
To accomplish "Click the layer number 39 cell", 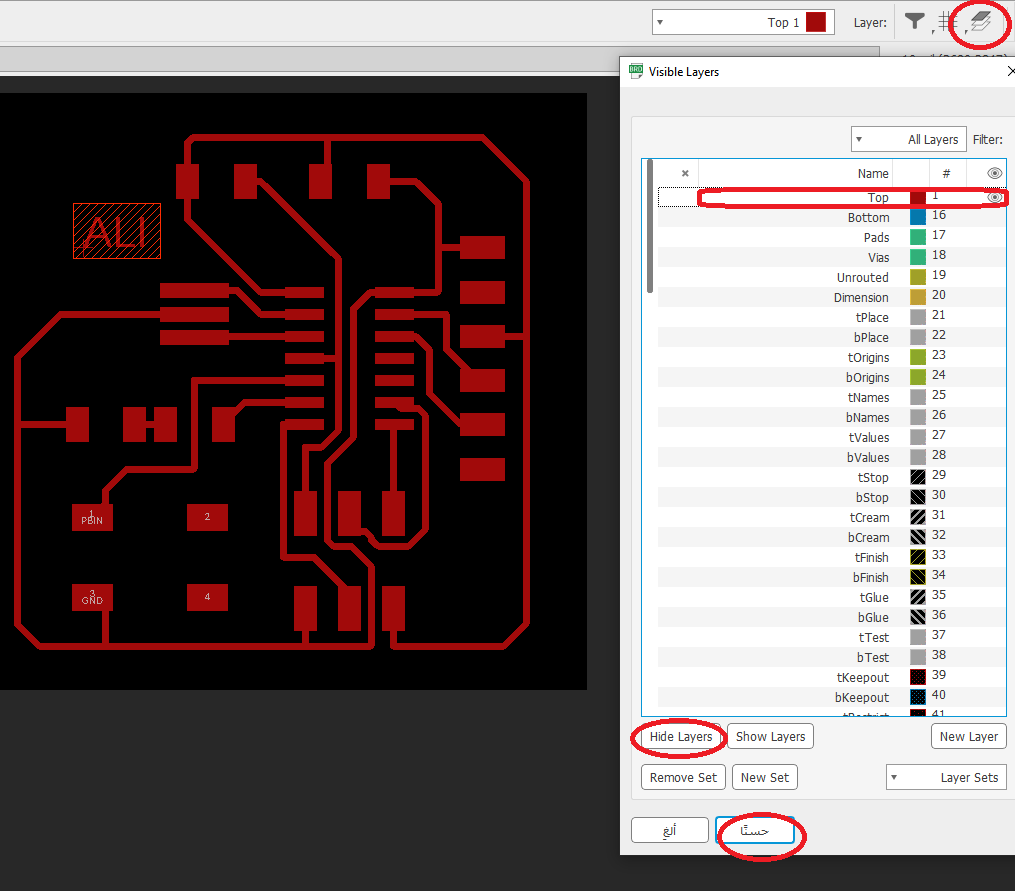I will pos(938,674).
